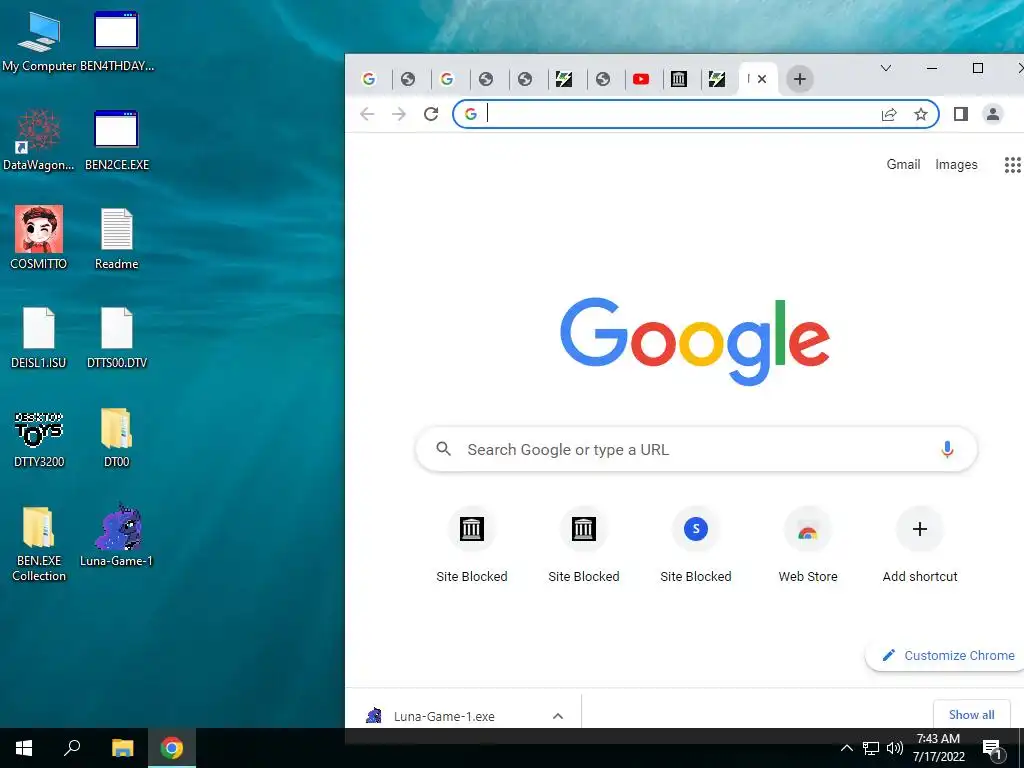Click magnifier icon in Google search box
The width and height of the screenshot is (1024, 768).
coord(443,449)
